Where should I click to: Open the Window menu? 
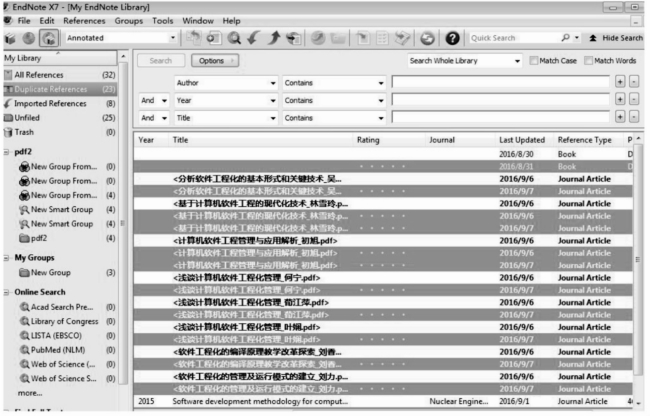click(198, 21)
